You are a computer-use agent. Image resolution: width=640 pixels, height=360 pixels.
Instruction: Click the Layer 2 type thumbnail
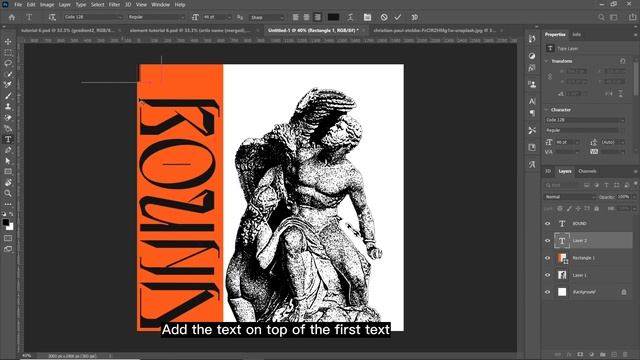click(x=562, y=241)
